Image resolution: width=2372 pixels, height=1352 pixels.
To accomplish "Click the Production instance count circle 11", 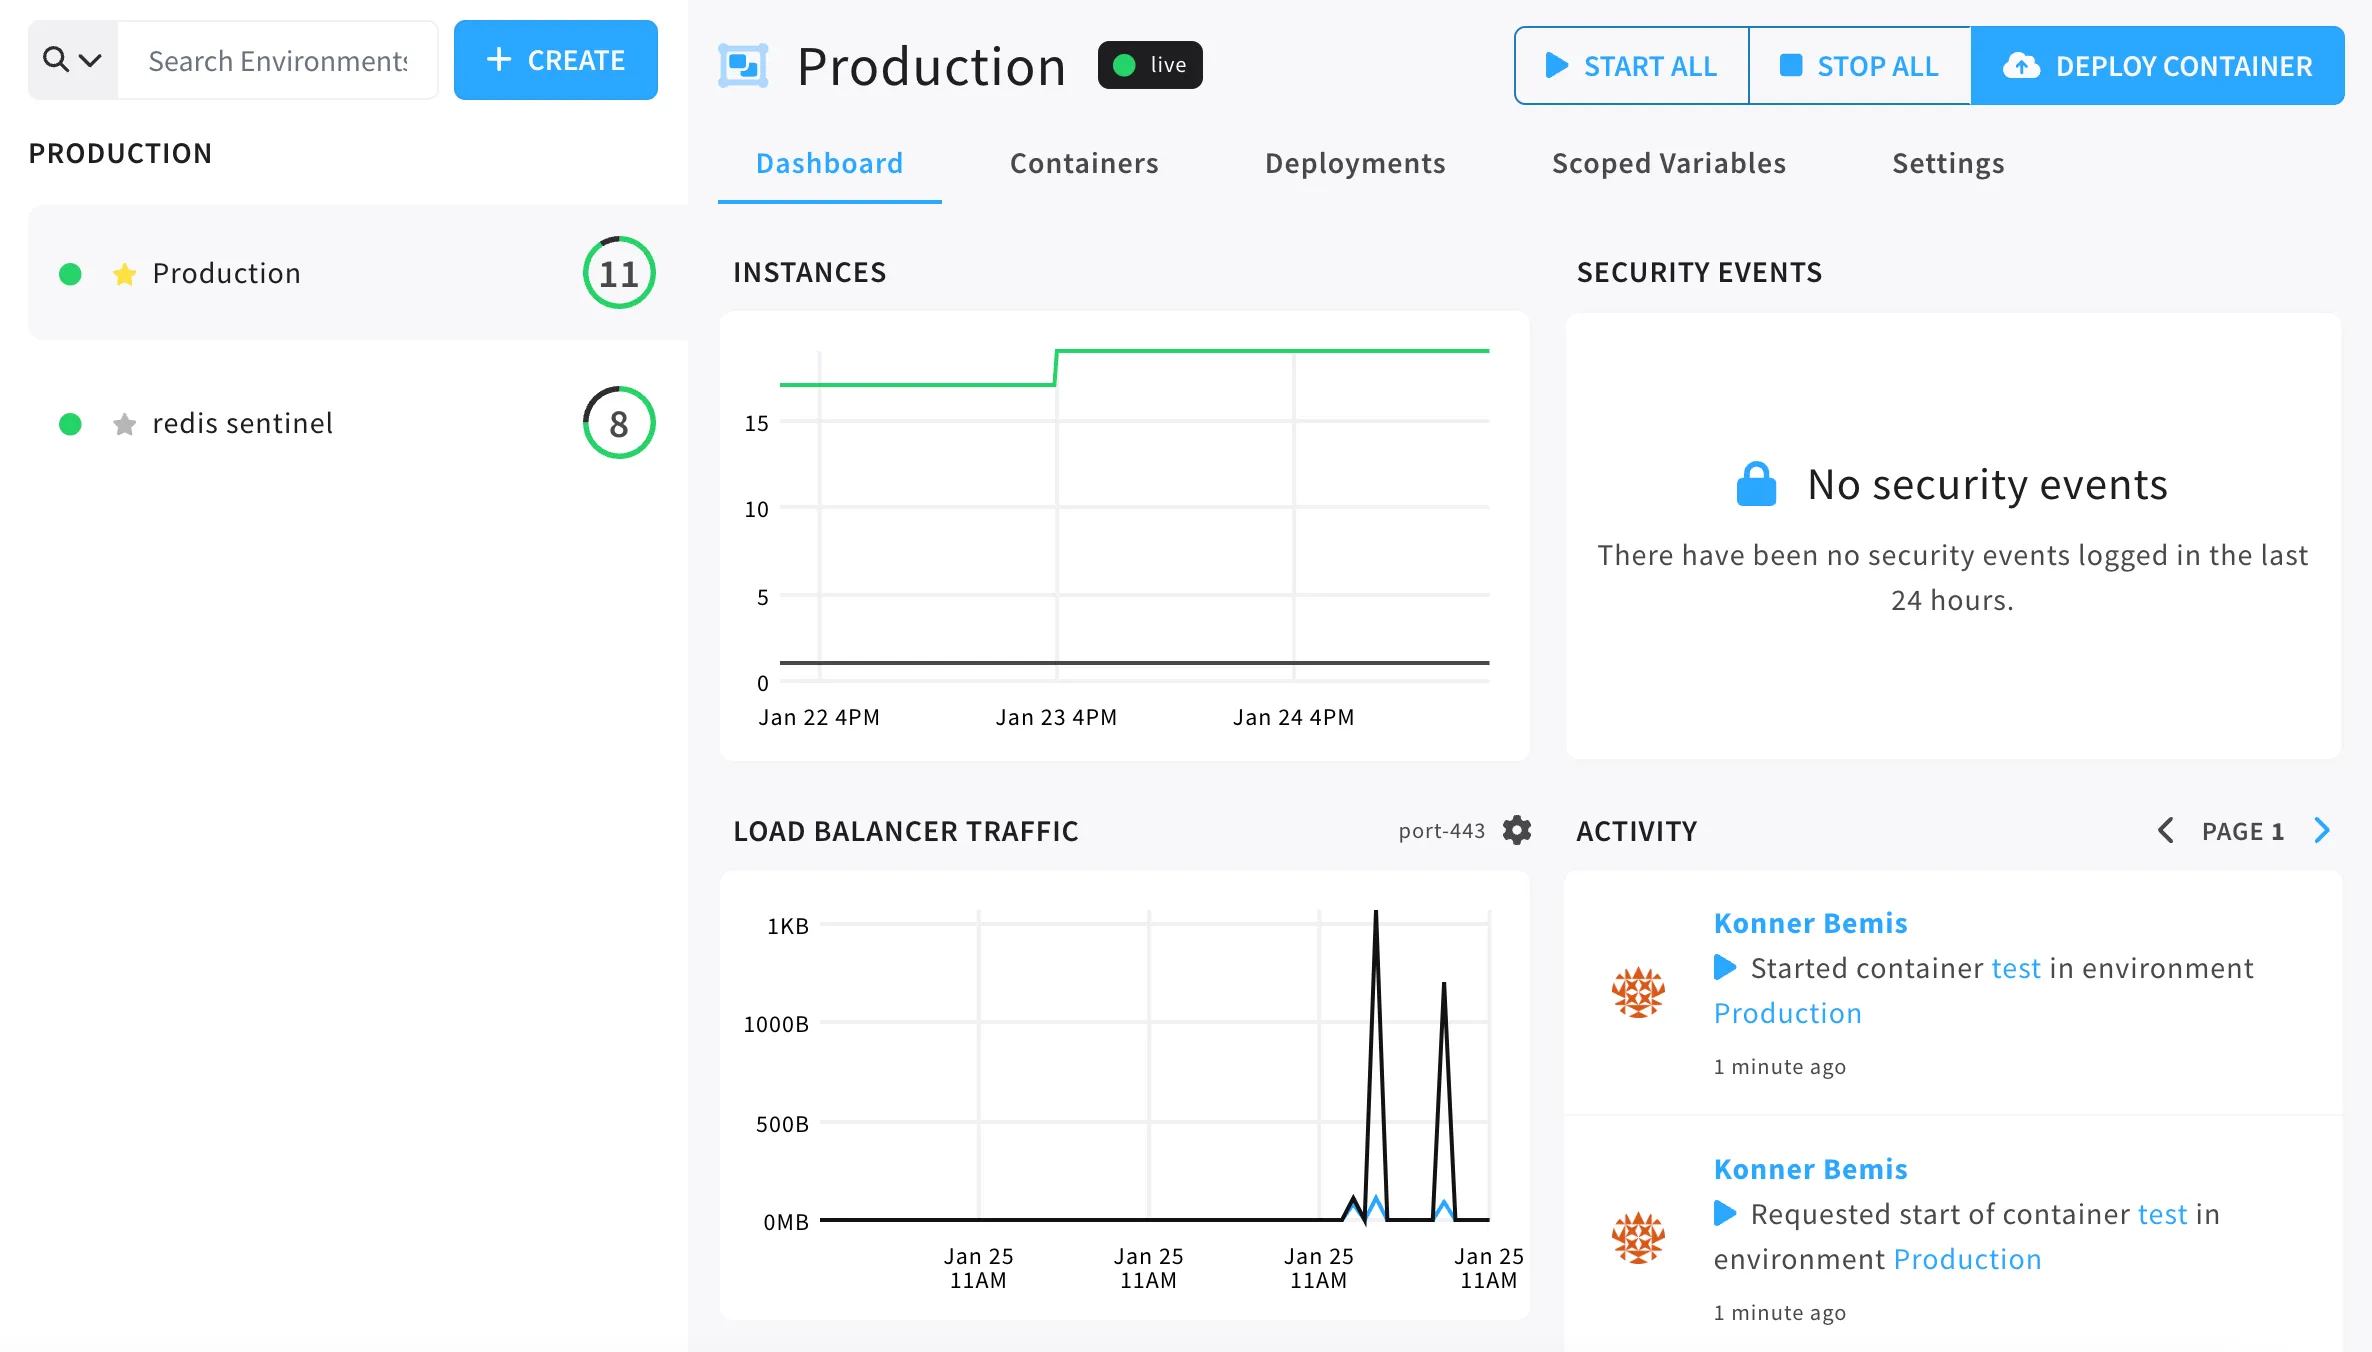I will tap(619, 273).
